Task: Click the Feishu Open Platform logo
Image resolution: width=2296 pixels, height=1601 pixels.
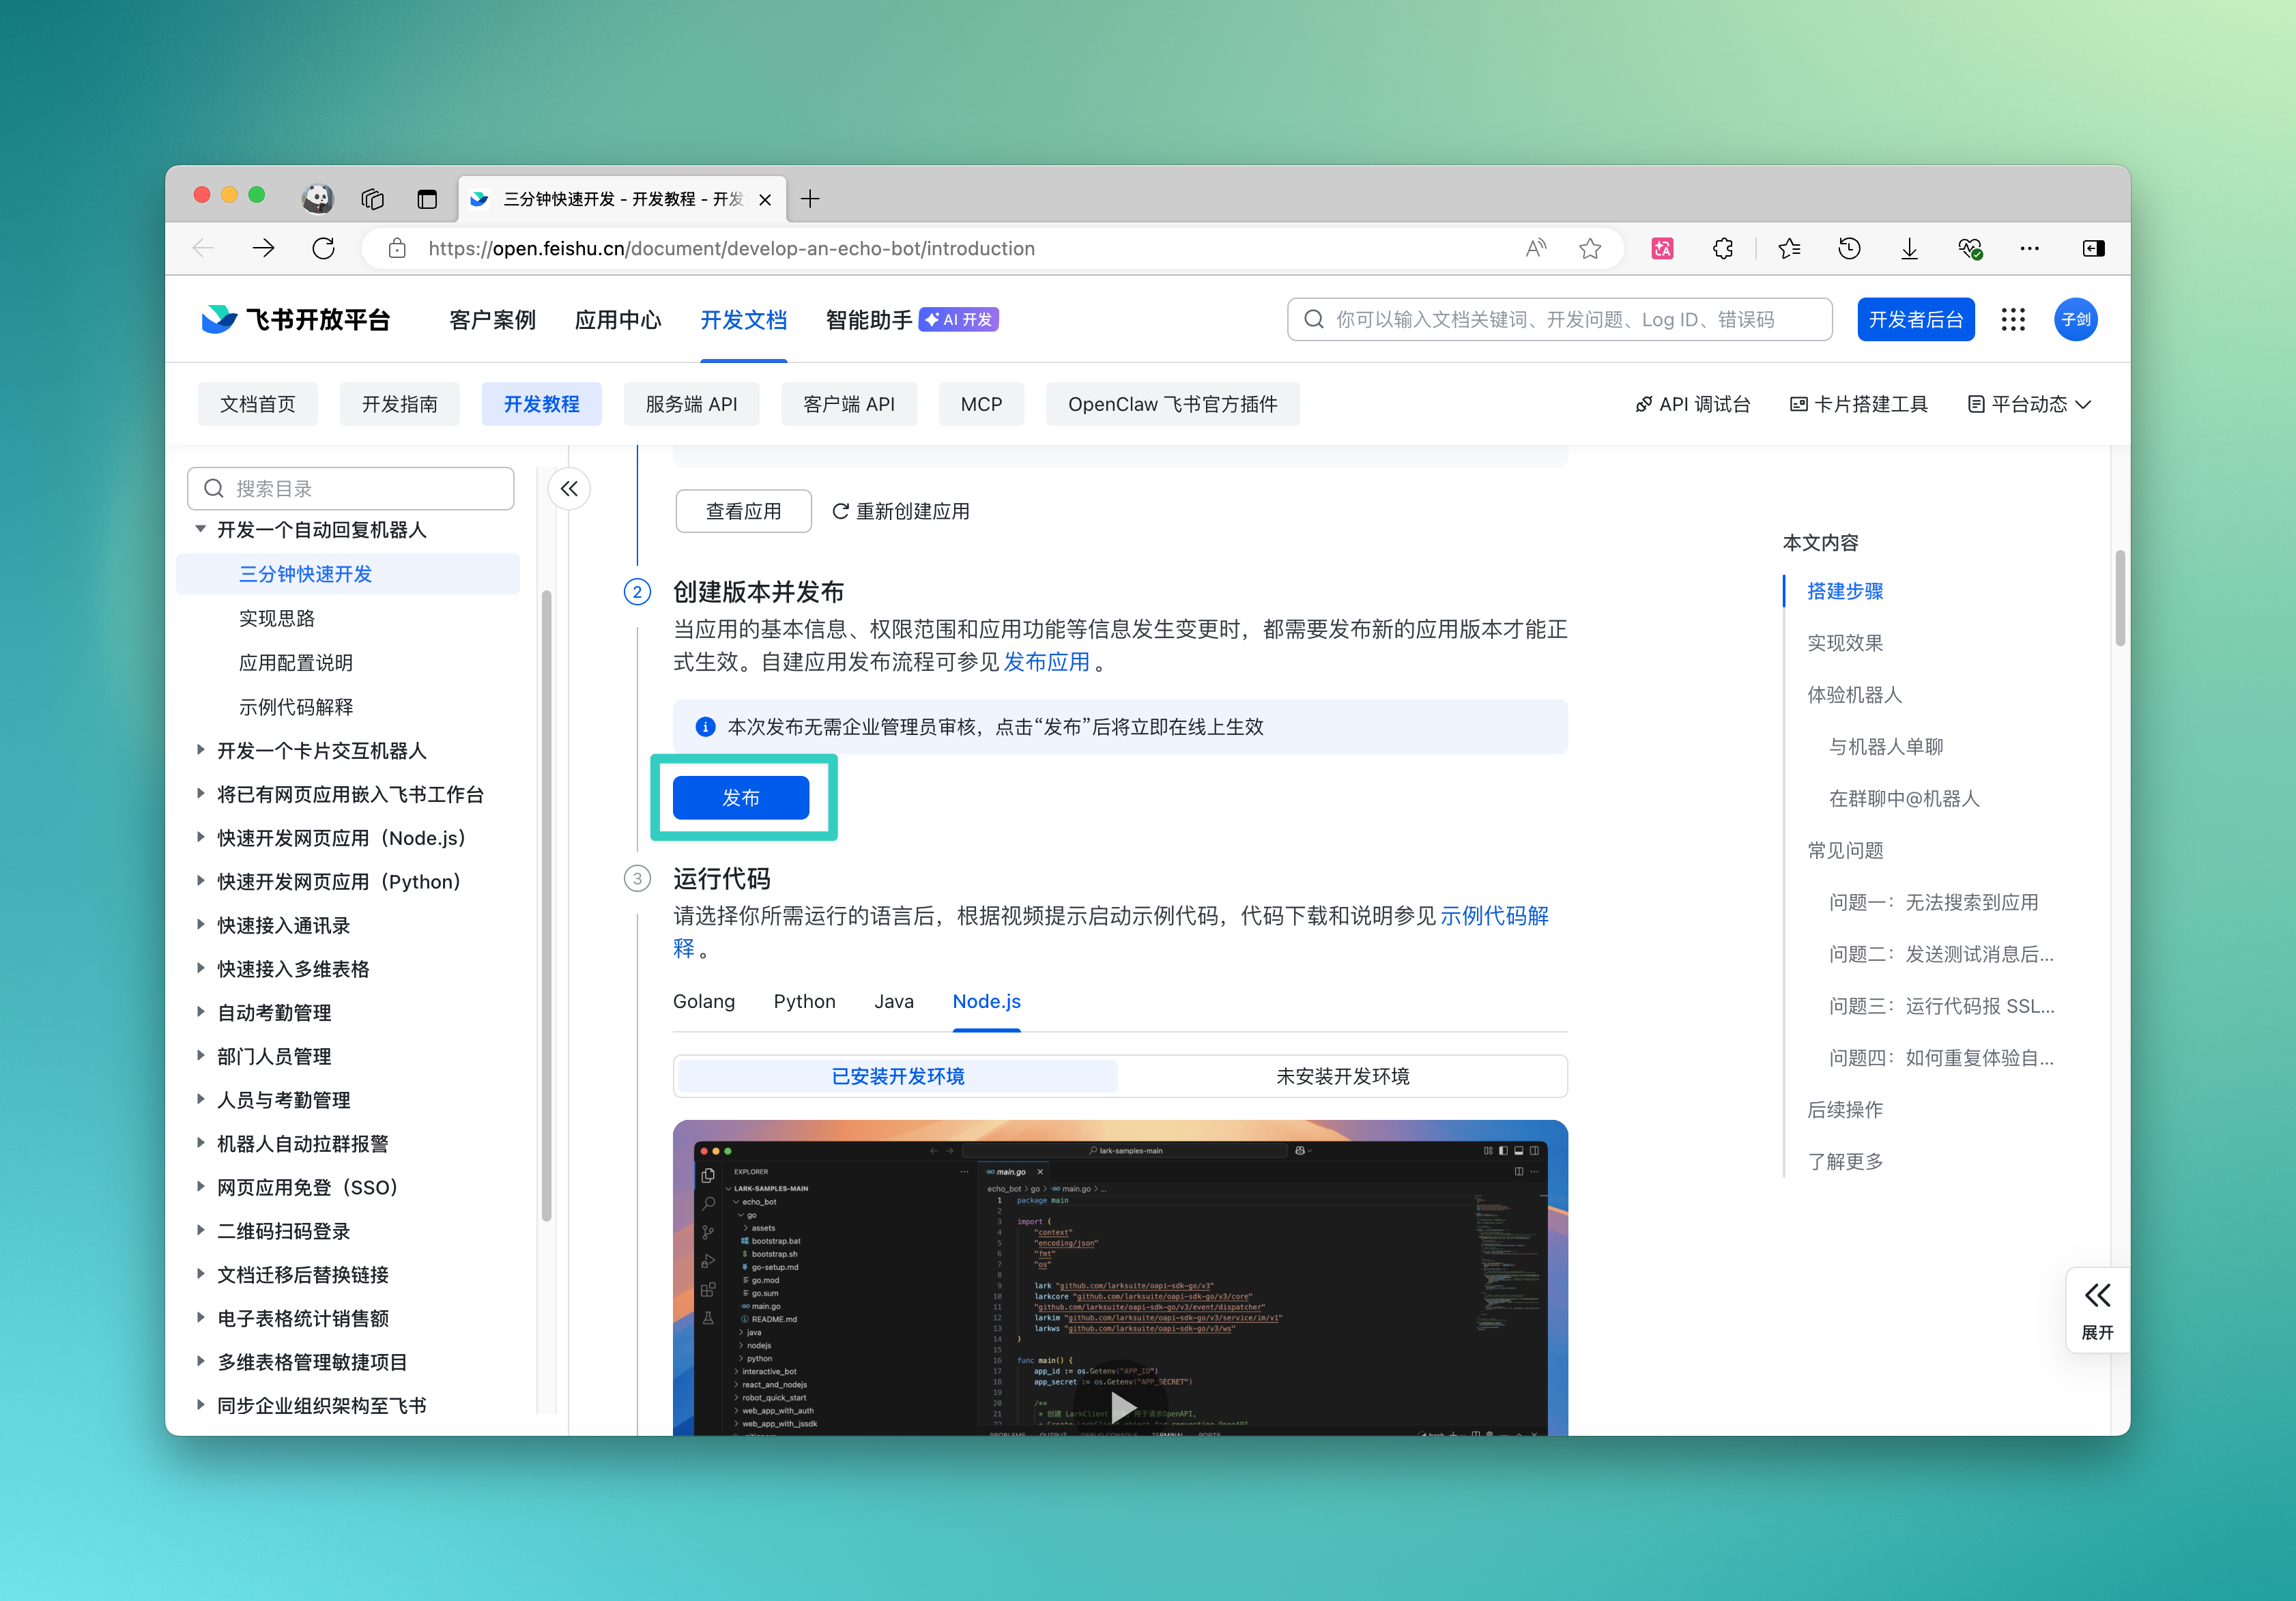Action: coord(296,319)
